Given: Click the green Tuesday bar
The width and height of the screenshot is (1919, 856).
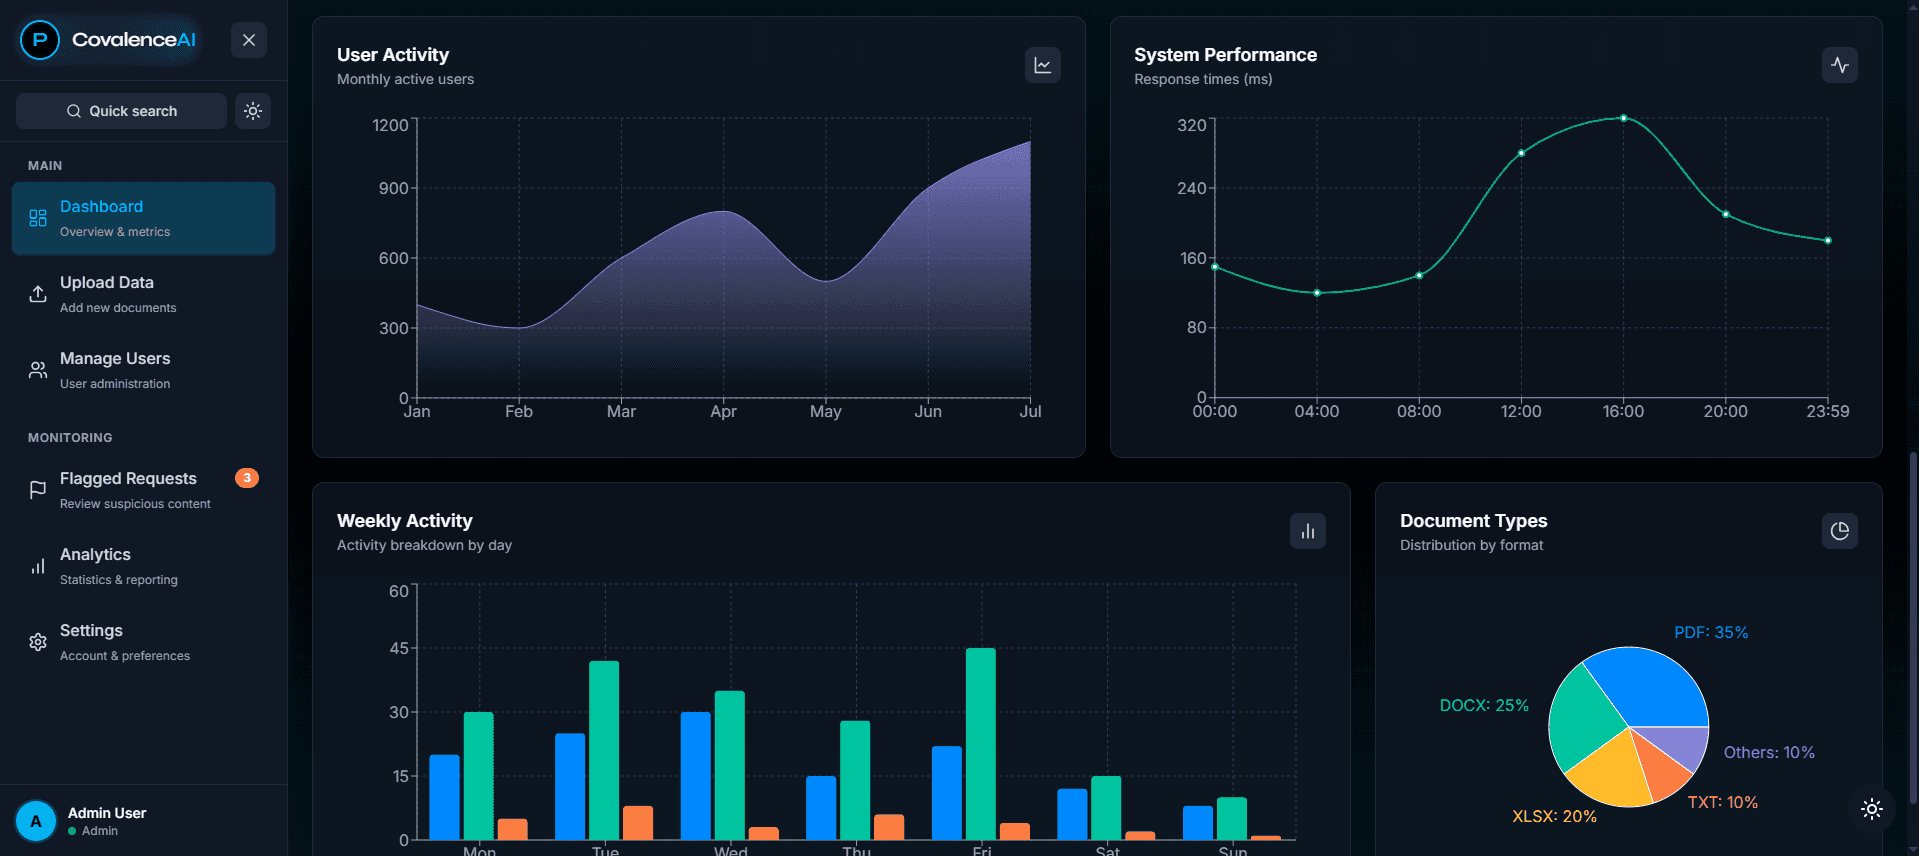Looking at the screenshot, I should [604, 750].
